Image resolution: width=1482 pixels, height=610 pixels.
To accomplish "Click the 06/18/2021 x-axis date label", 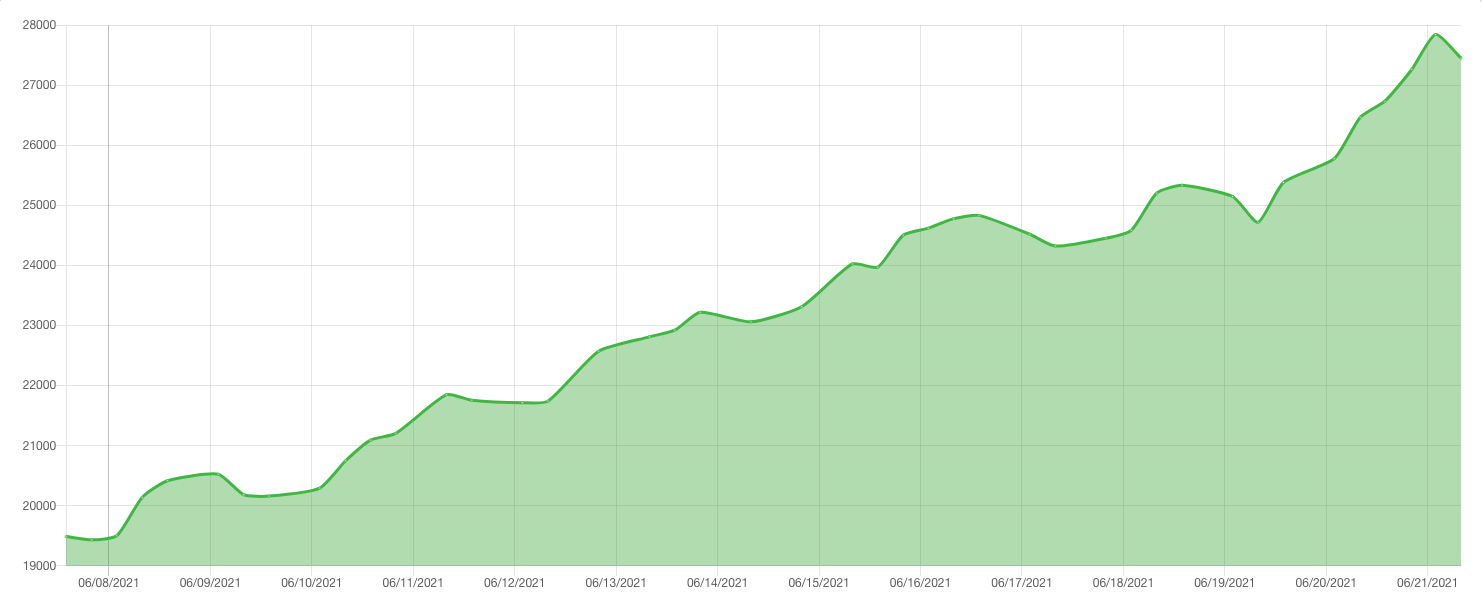I will [x=1123, y=582].
